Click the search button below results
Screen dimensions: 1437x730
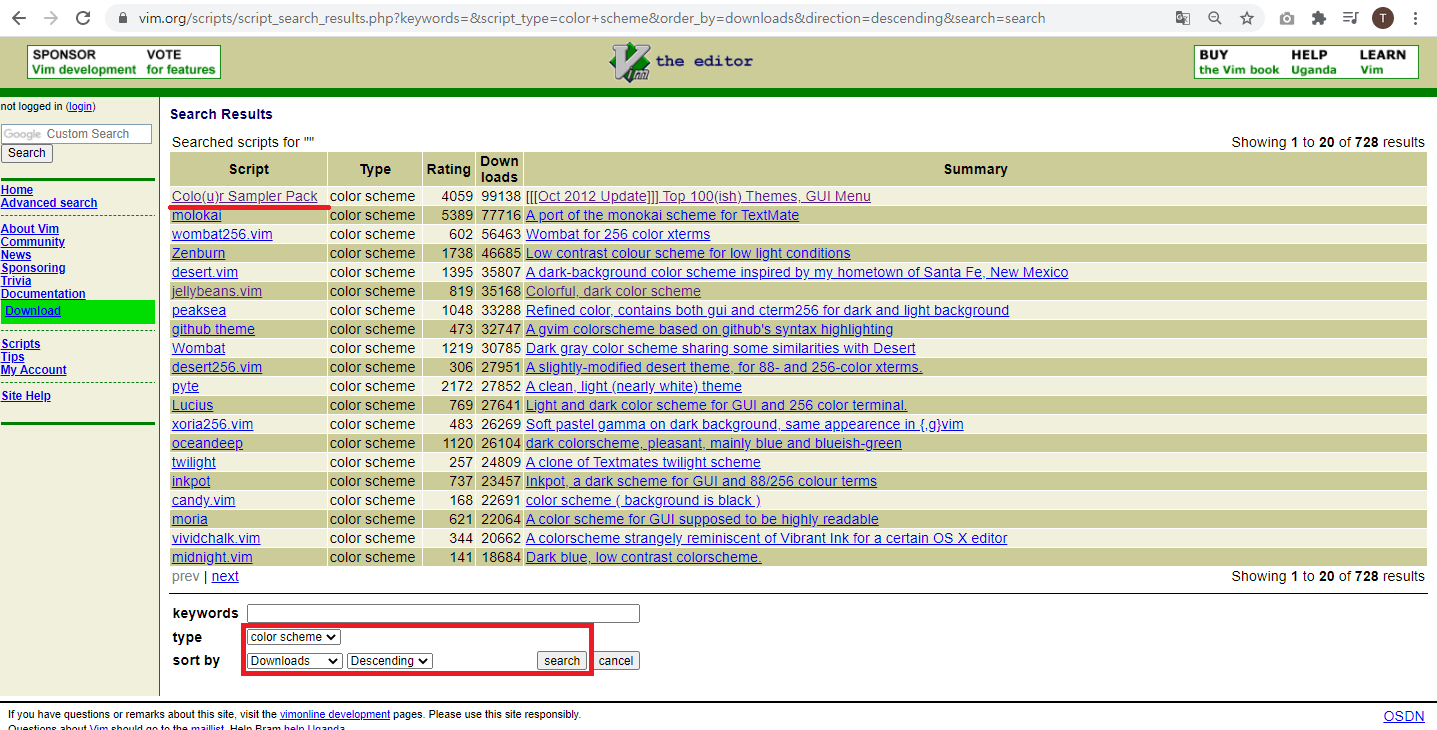[562, 661]
